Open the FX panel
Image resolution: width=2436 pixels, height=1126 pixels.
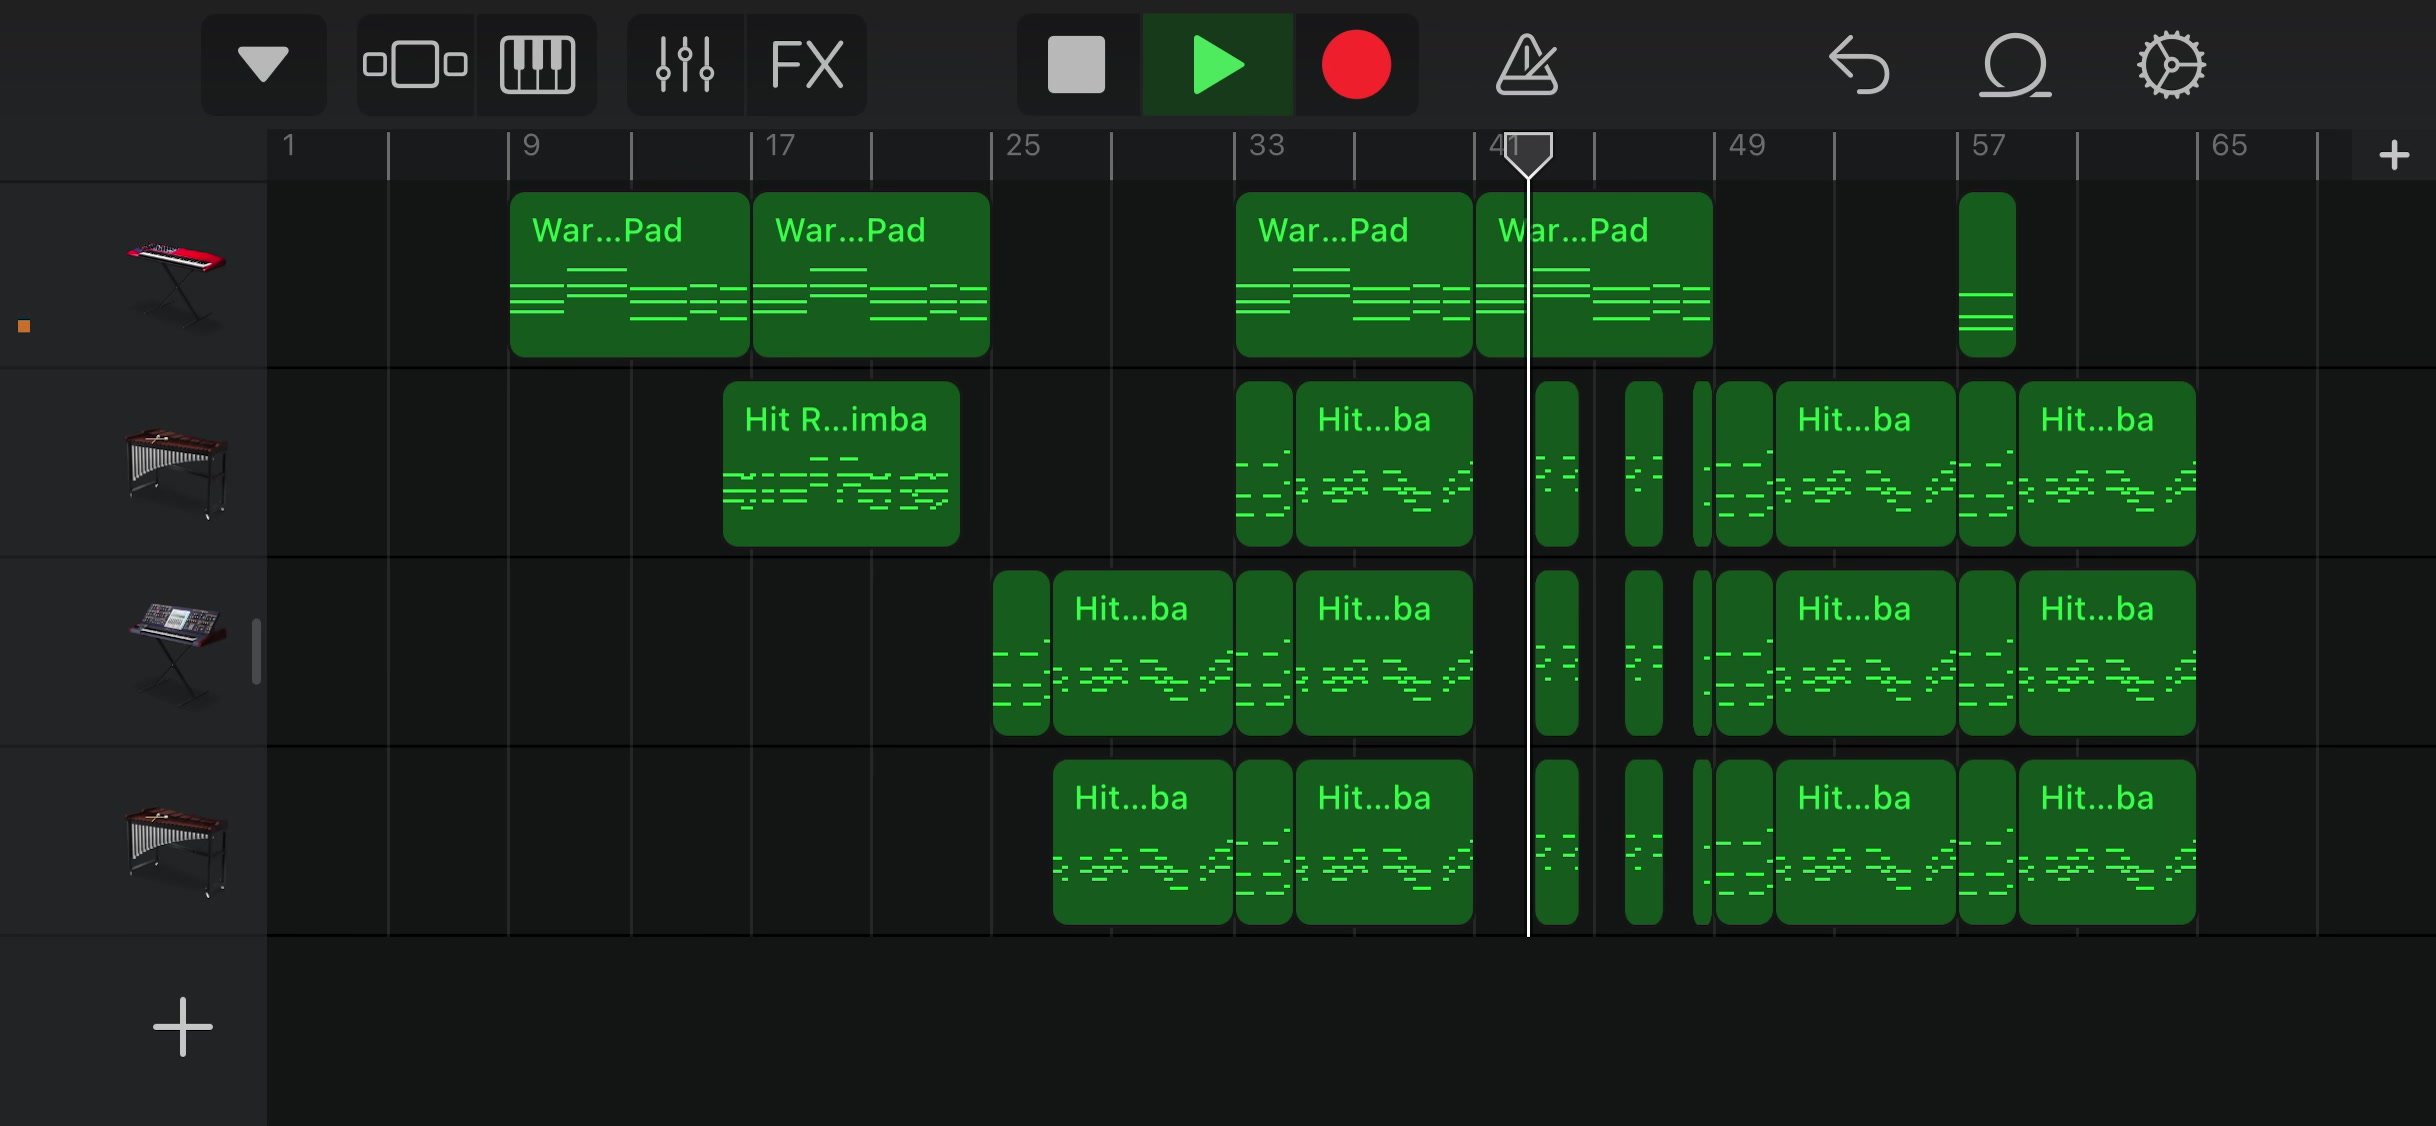pyautogui.click(x=807, y=65)
